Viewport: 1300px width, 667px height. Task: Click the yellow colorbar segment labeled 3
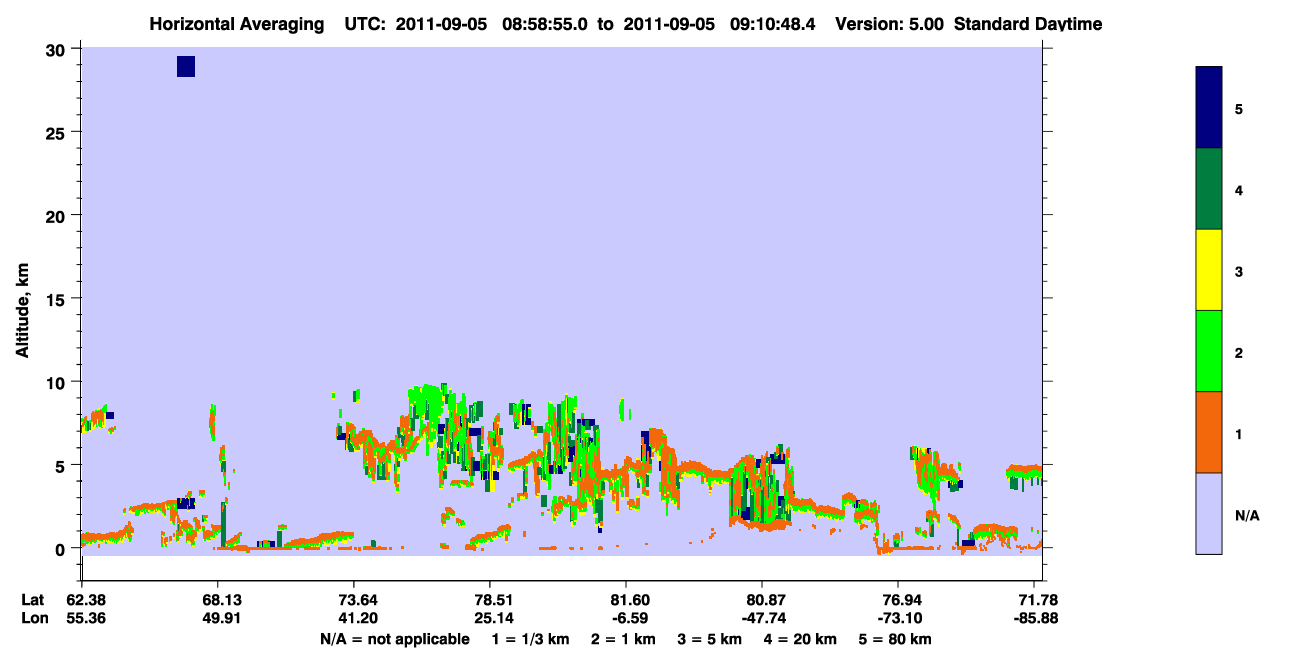coord(1209,270)
